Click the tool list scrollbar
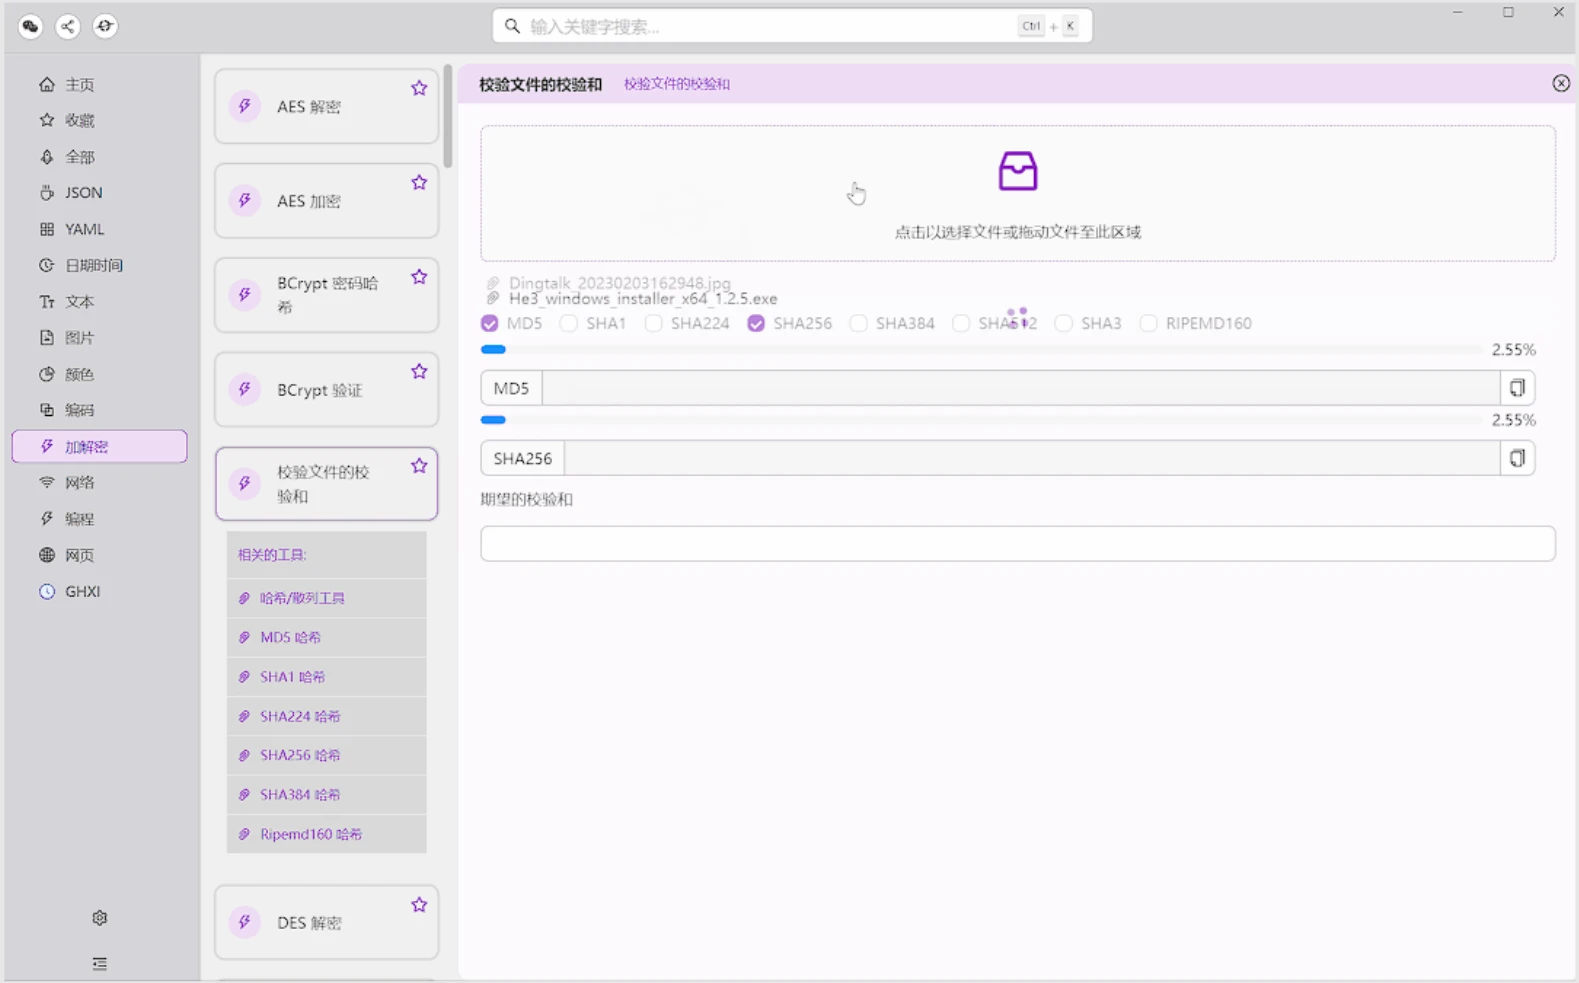 448,116
